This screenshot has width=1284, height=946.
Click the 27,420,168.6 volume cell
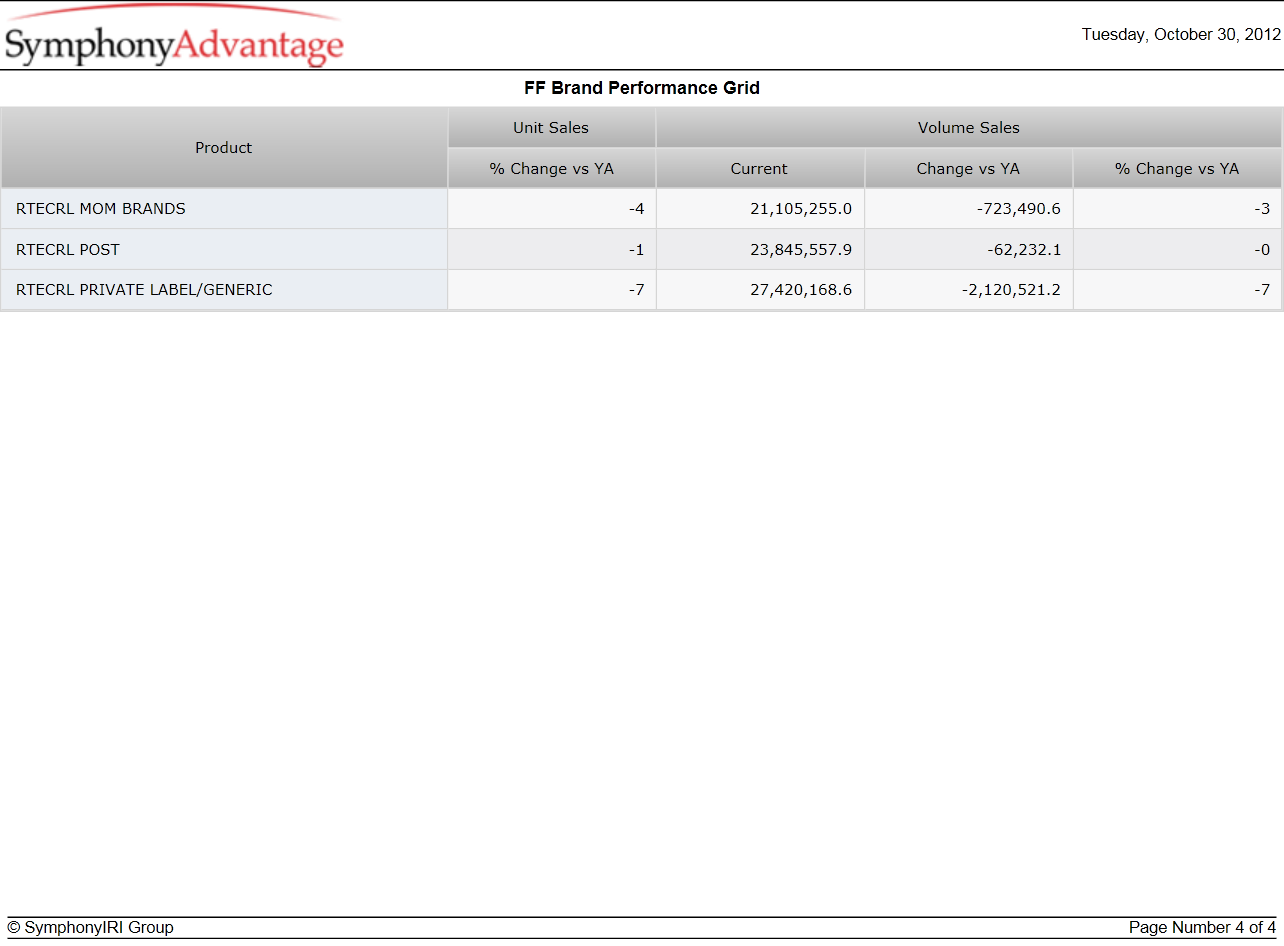click(x=760, y=290)
